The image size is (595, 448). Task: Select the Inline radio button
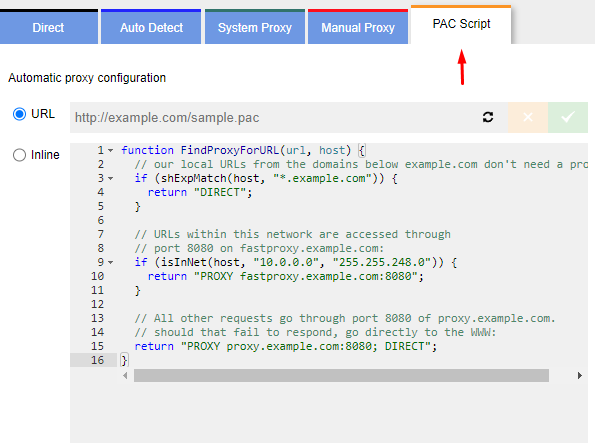[19, 155]
